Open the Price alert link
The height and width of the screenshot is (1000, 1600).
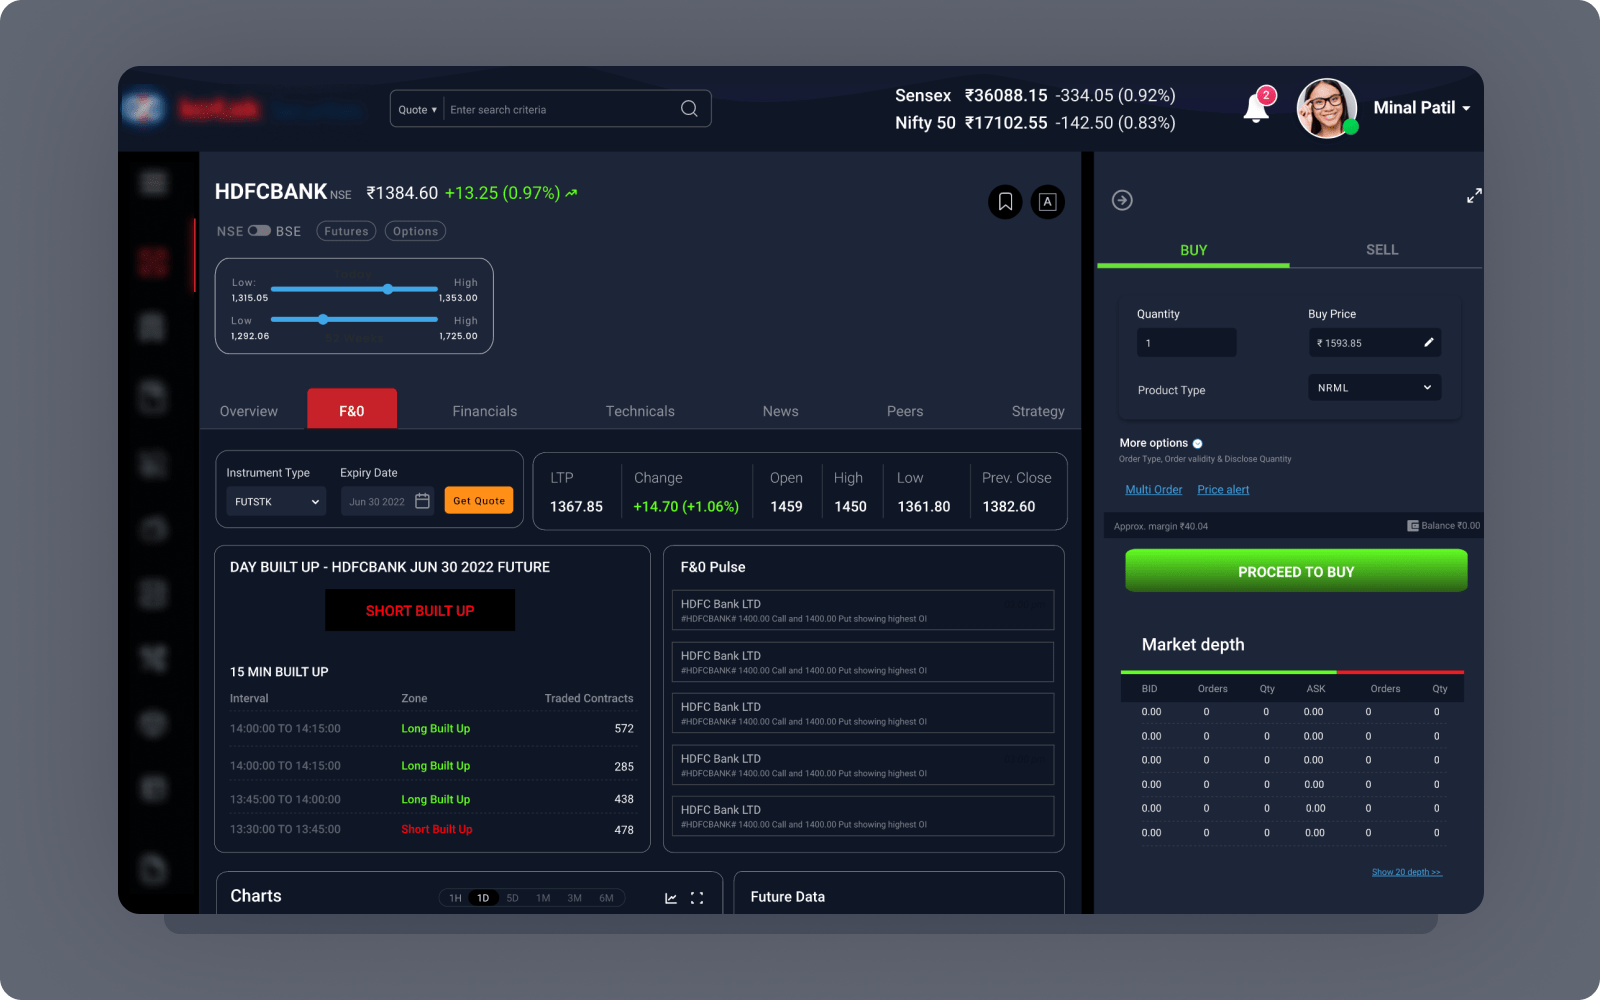1223,490
